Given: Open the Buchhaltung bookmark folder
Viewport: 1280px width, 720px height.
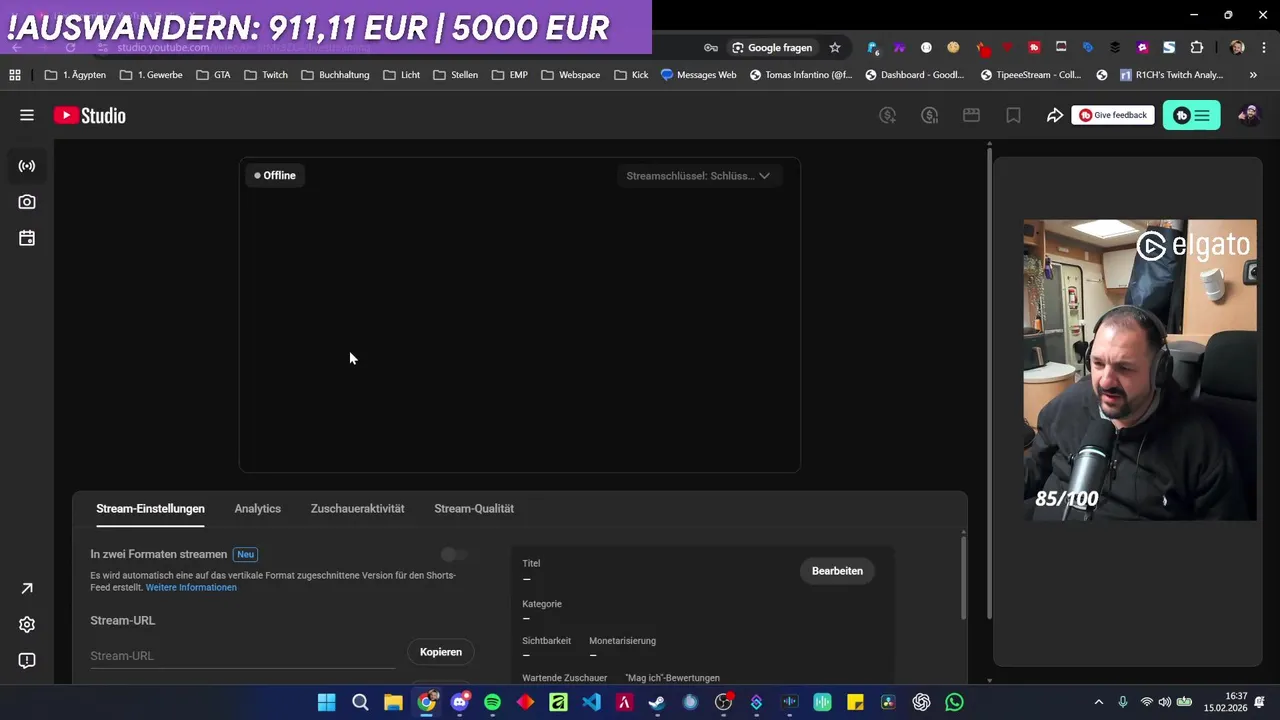Looking at the screenshot, I should (x=336, y=75).
